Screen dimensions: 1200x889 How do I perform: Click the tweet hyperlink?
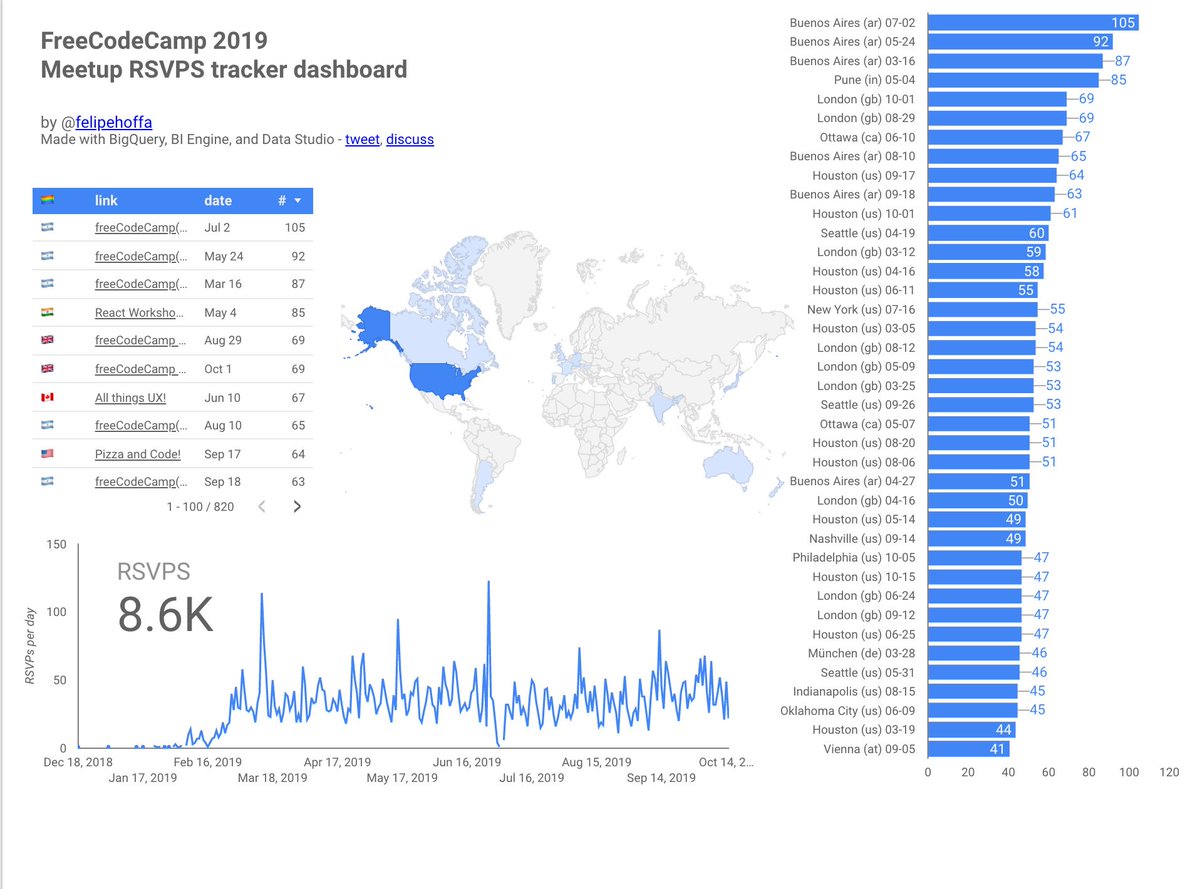point(362,139)
